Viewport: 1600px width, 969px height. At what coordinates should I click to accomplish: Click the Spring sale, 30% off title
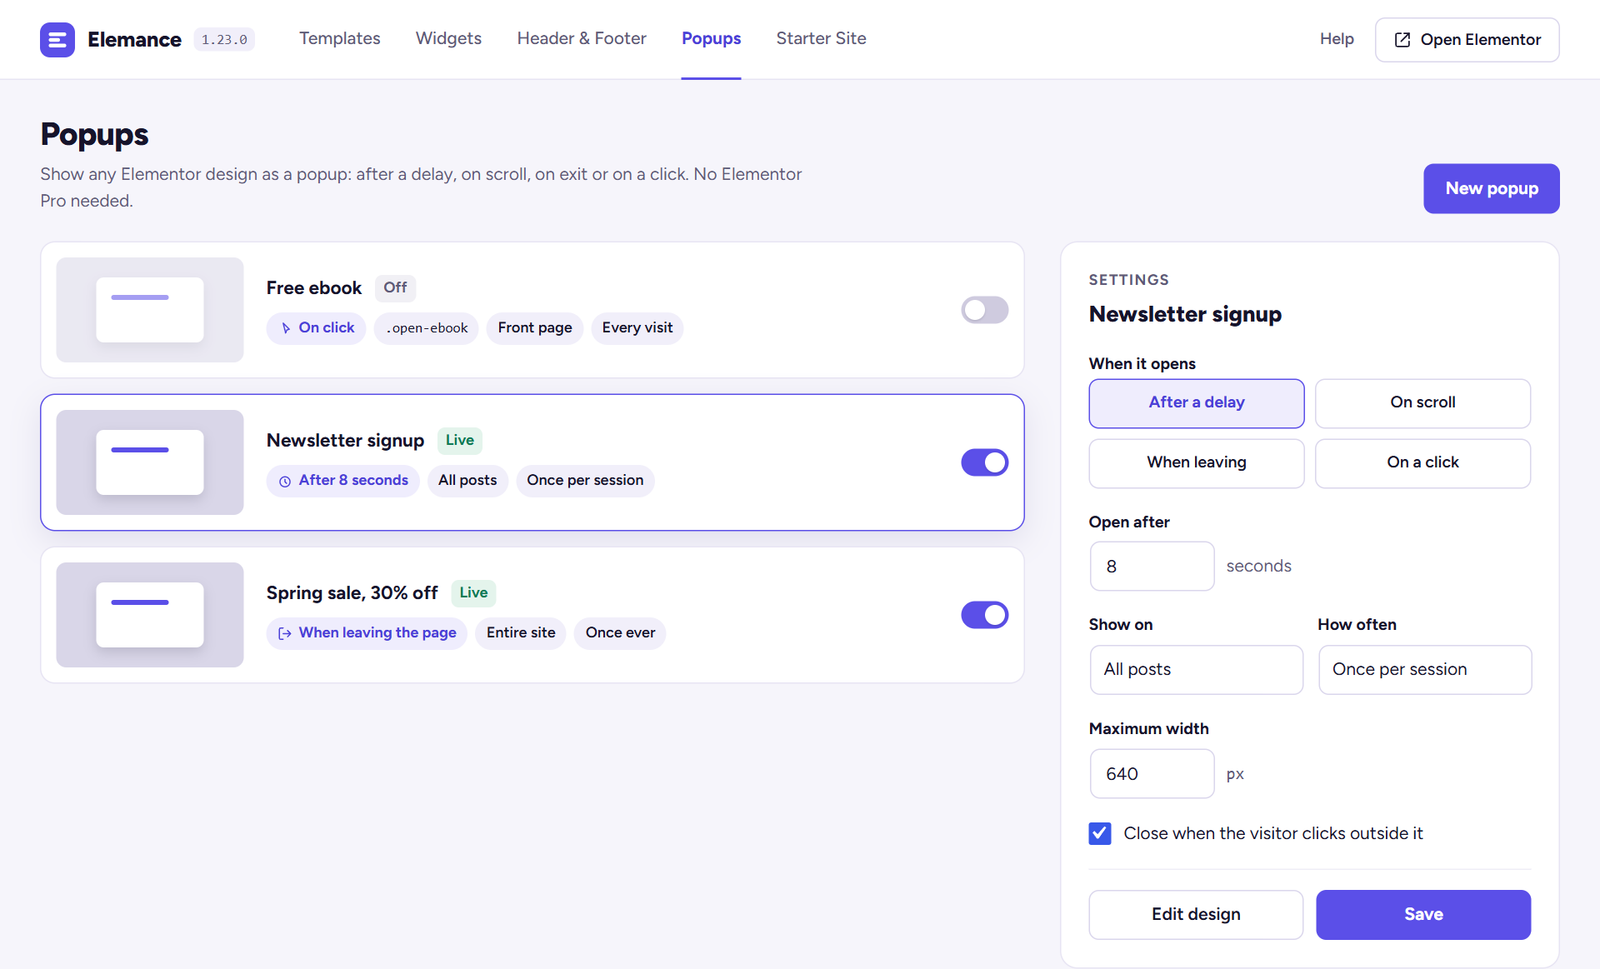(x=352, y=593)
